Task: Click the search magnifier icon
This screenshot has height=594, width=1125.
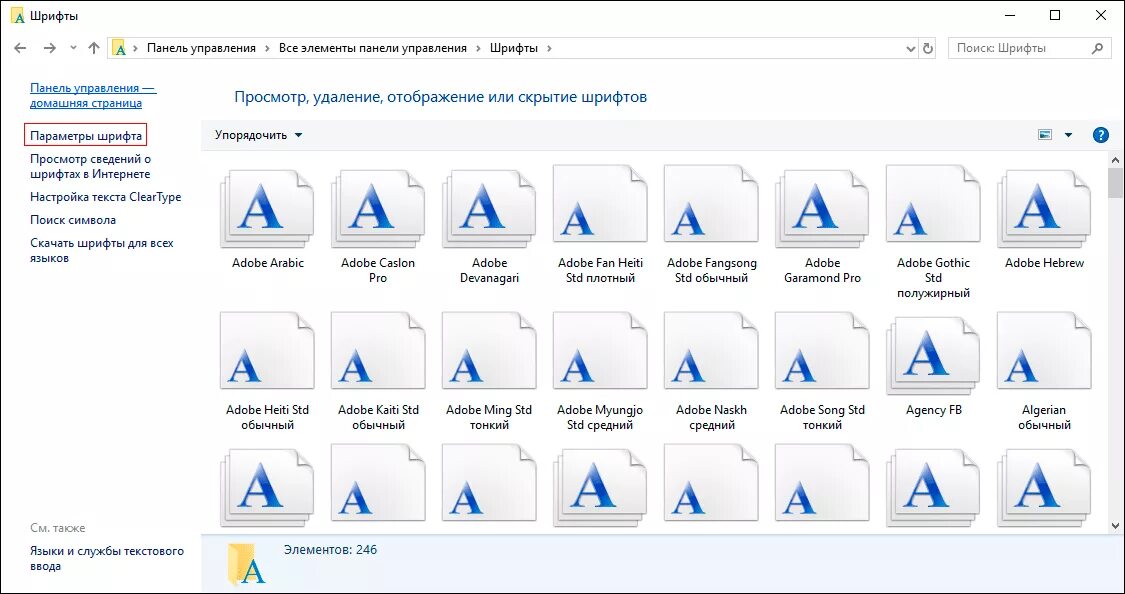Action: (1097, 48)
